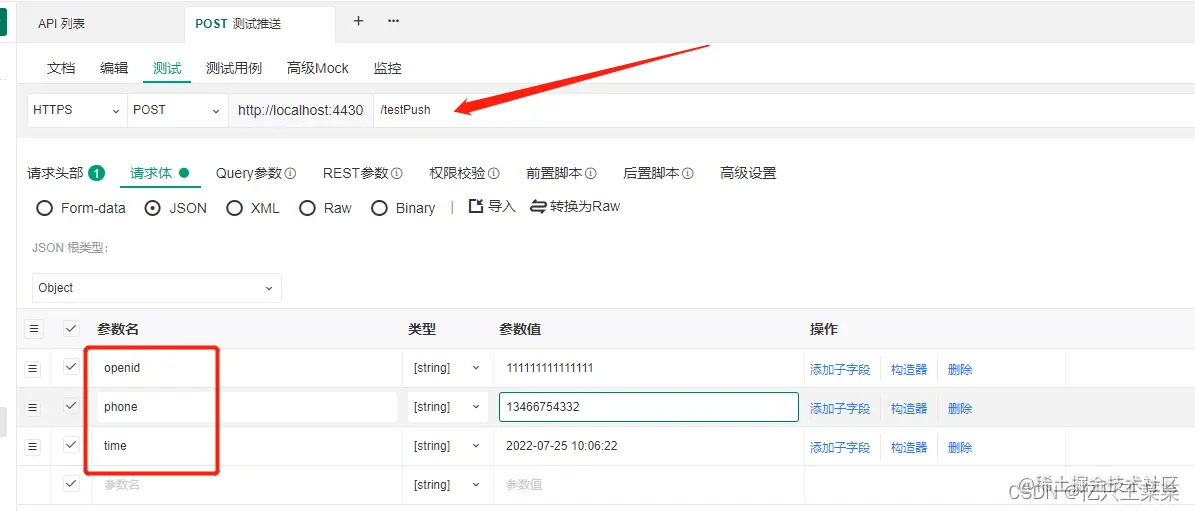Click 添加子字段 in phone row
Viewport: 1195px width, 511px height.
(840, 408)
